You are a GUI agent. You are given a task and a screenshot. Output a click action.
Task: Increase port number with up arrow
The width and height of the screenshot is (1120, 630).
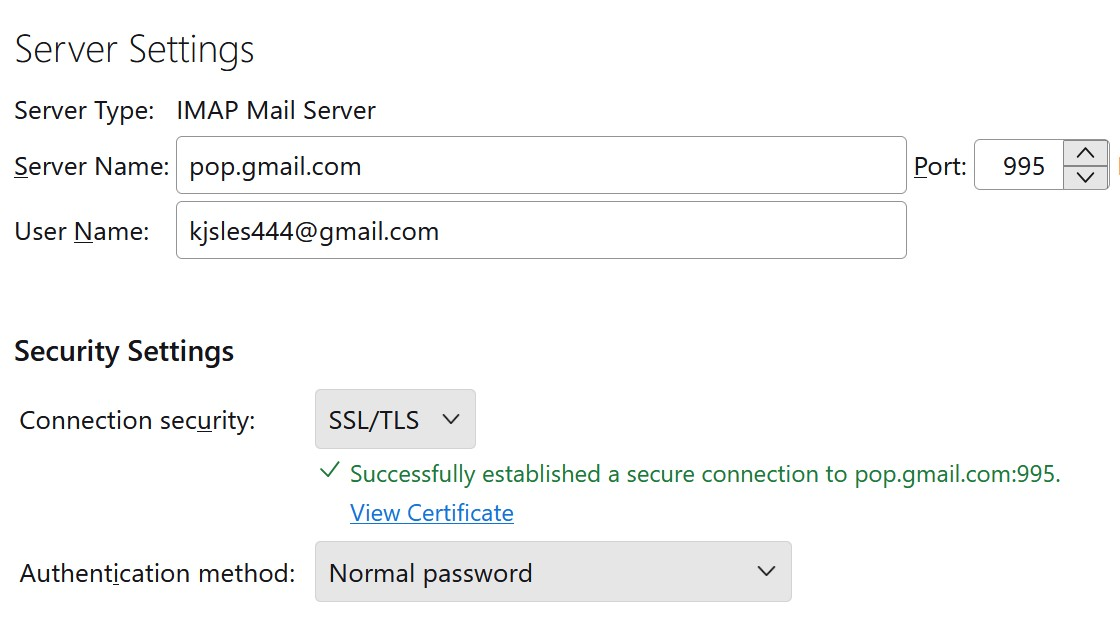1085,154
